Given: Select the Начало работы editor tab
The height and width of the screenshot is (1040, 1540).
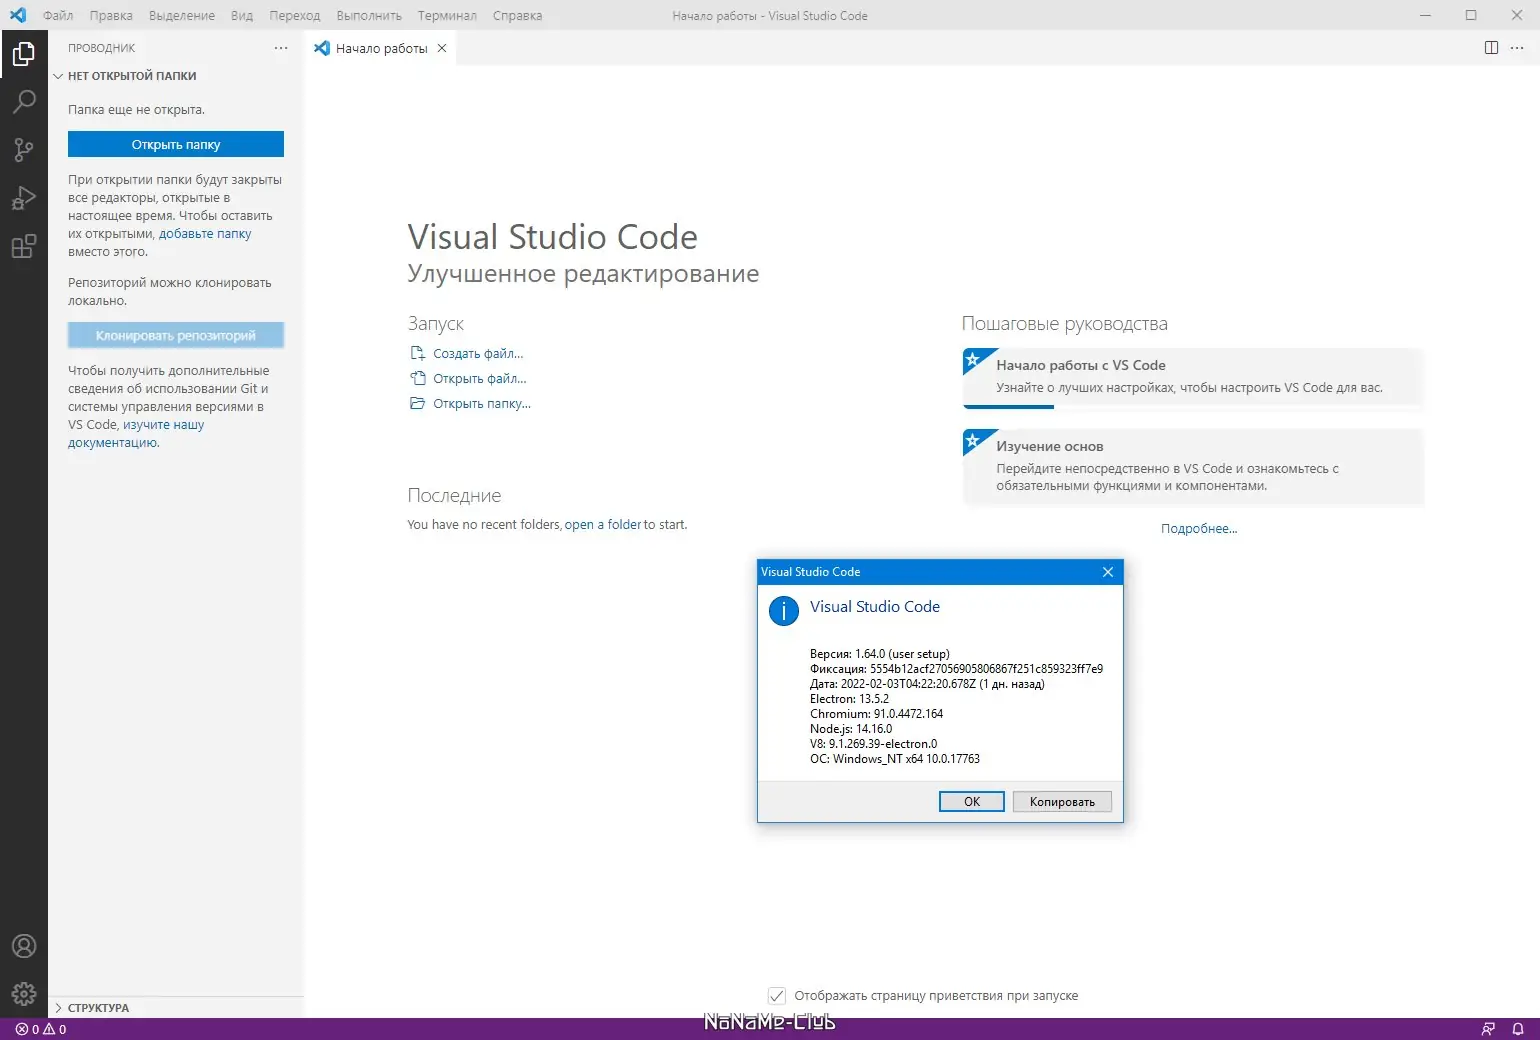Looking at the screenshot, I should [x=380, y=48].
